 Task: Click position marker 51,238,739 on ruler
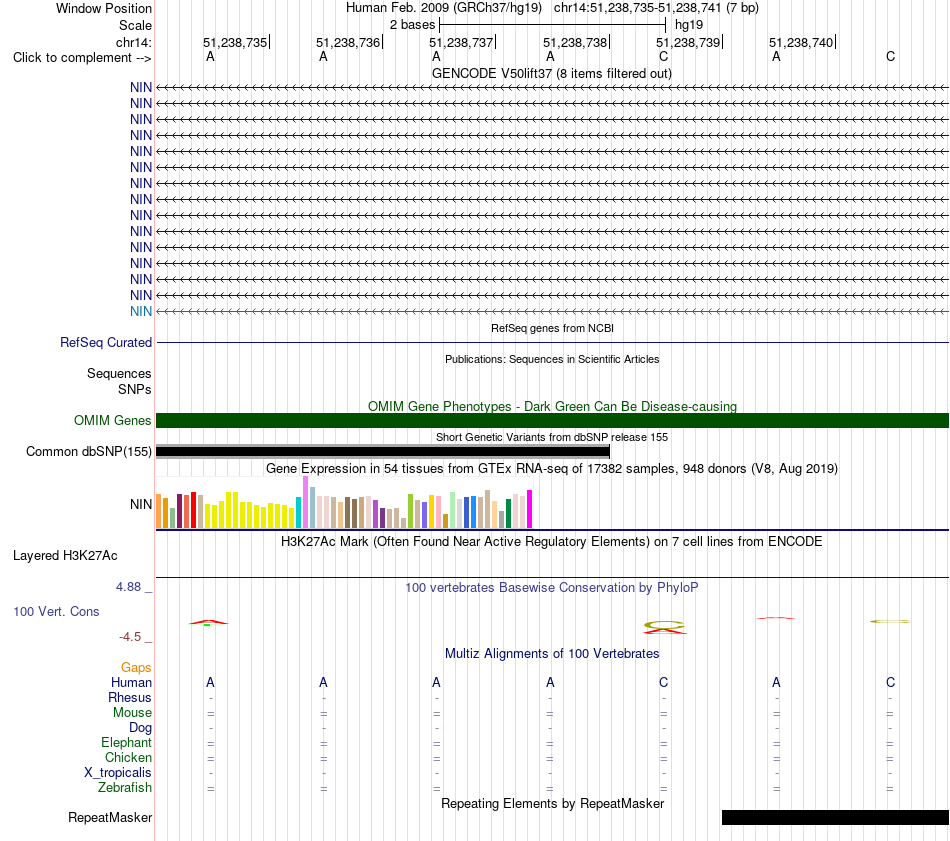pyautogui.click(x=689, y=42)
